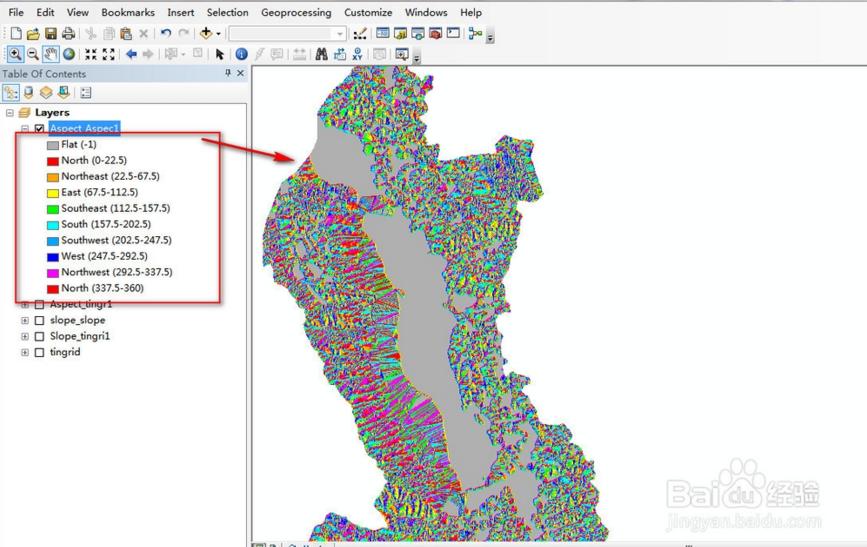Viewport: 867px width, 547px height.
Task: Expand the tingrid layer
Action: [25, 352]
